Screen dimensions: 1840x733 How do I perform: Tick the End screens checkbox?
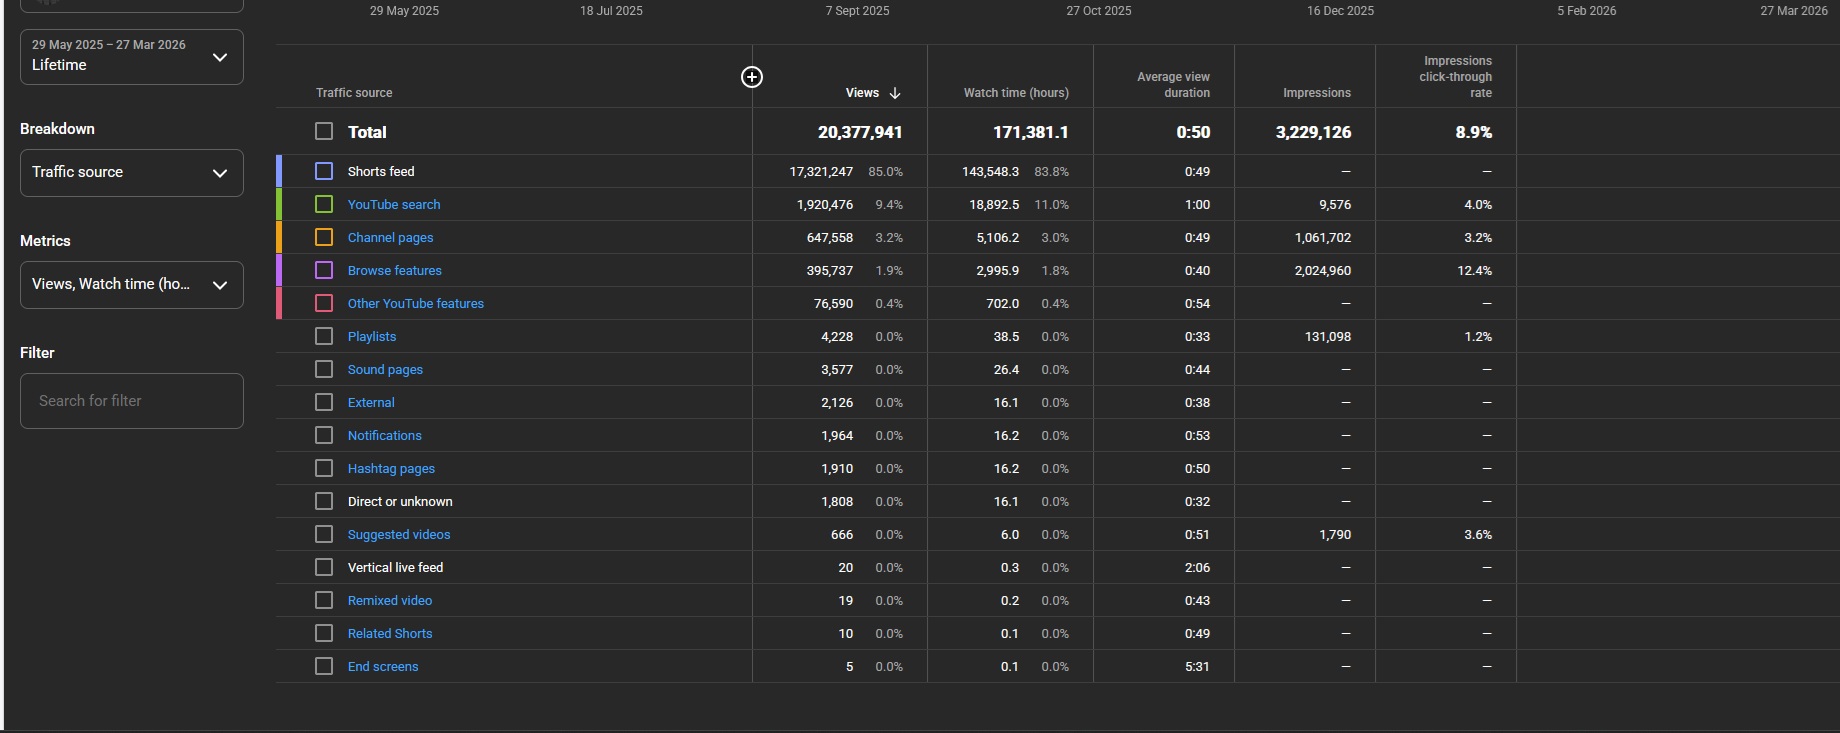324,666
